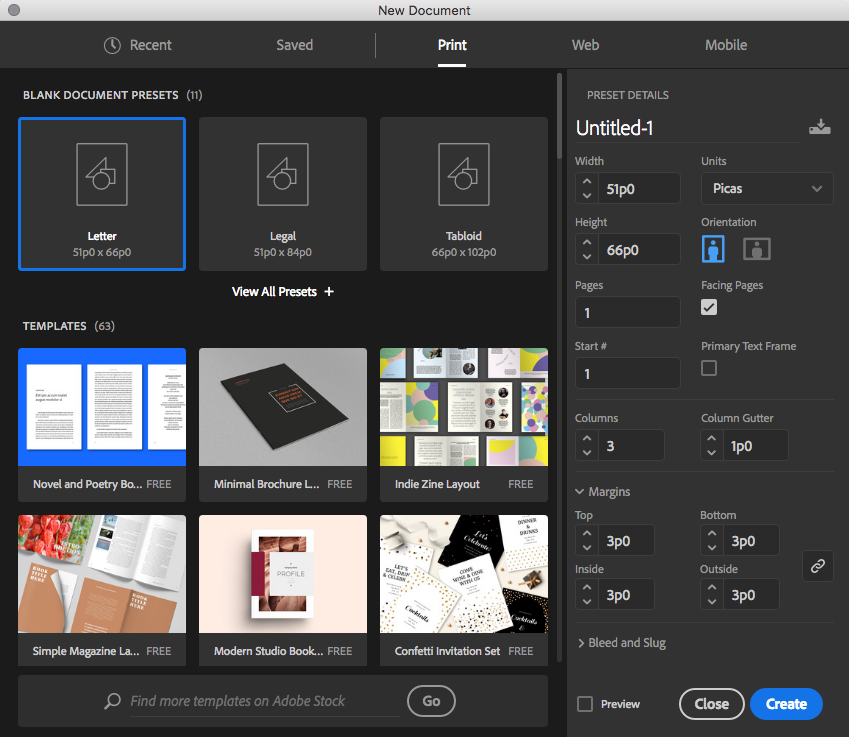
Task: Select portrait orientation icon
Action: point(713,249)
